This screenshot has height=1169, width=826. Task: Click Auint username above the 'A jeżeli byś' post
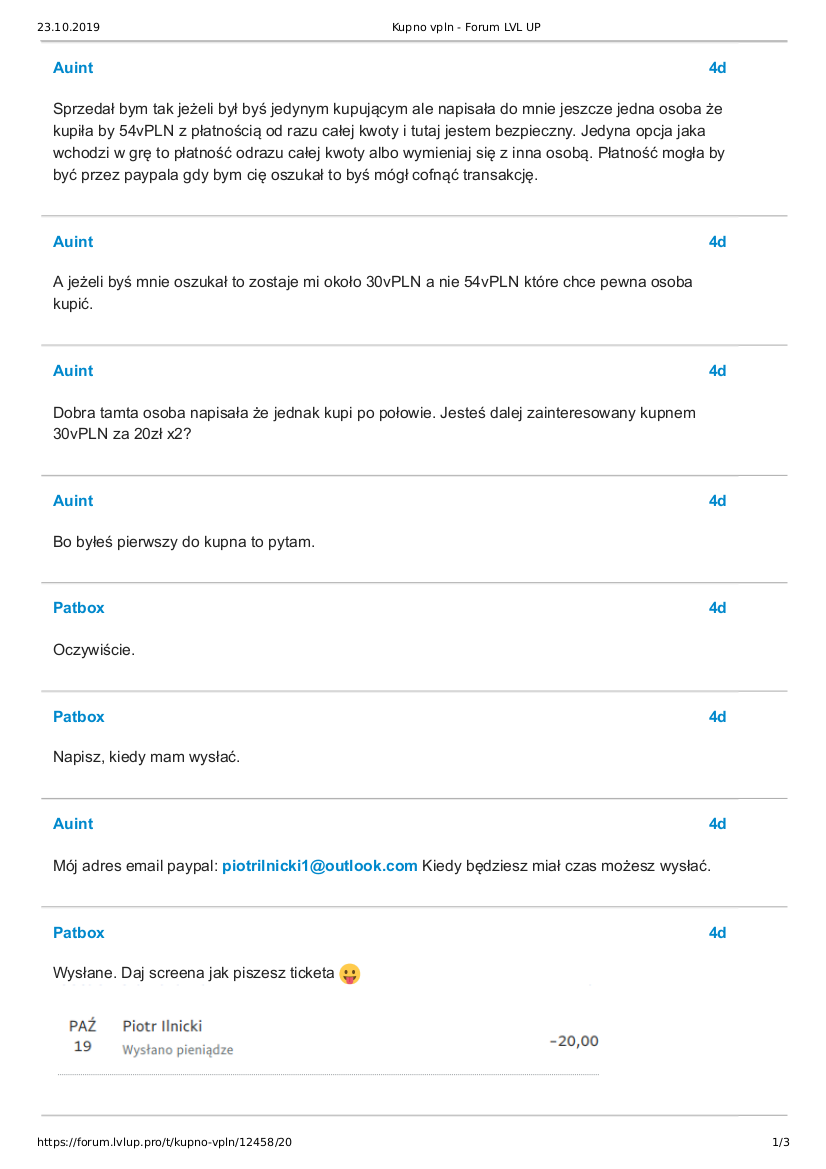tap(73, 242)
